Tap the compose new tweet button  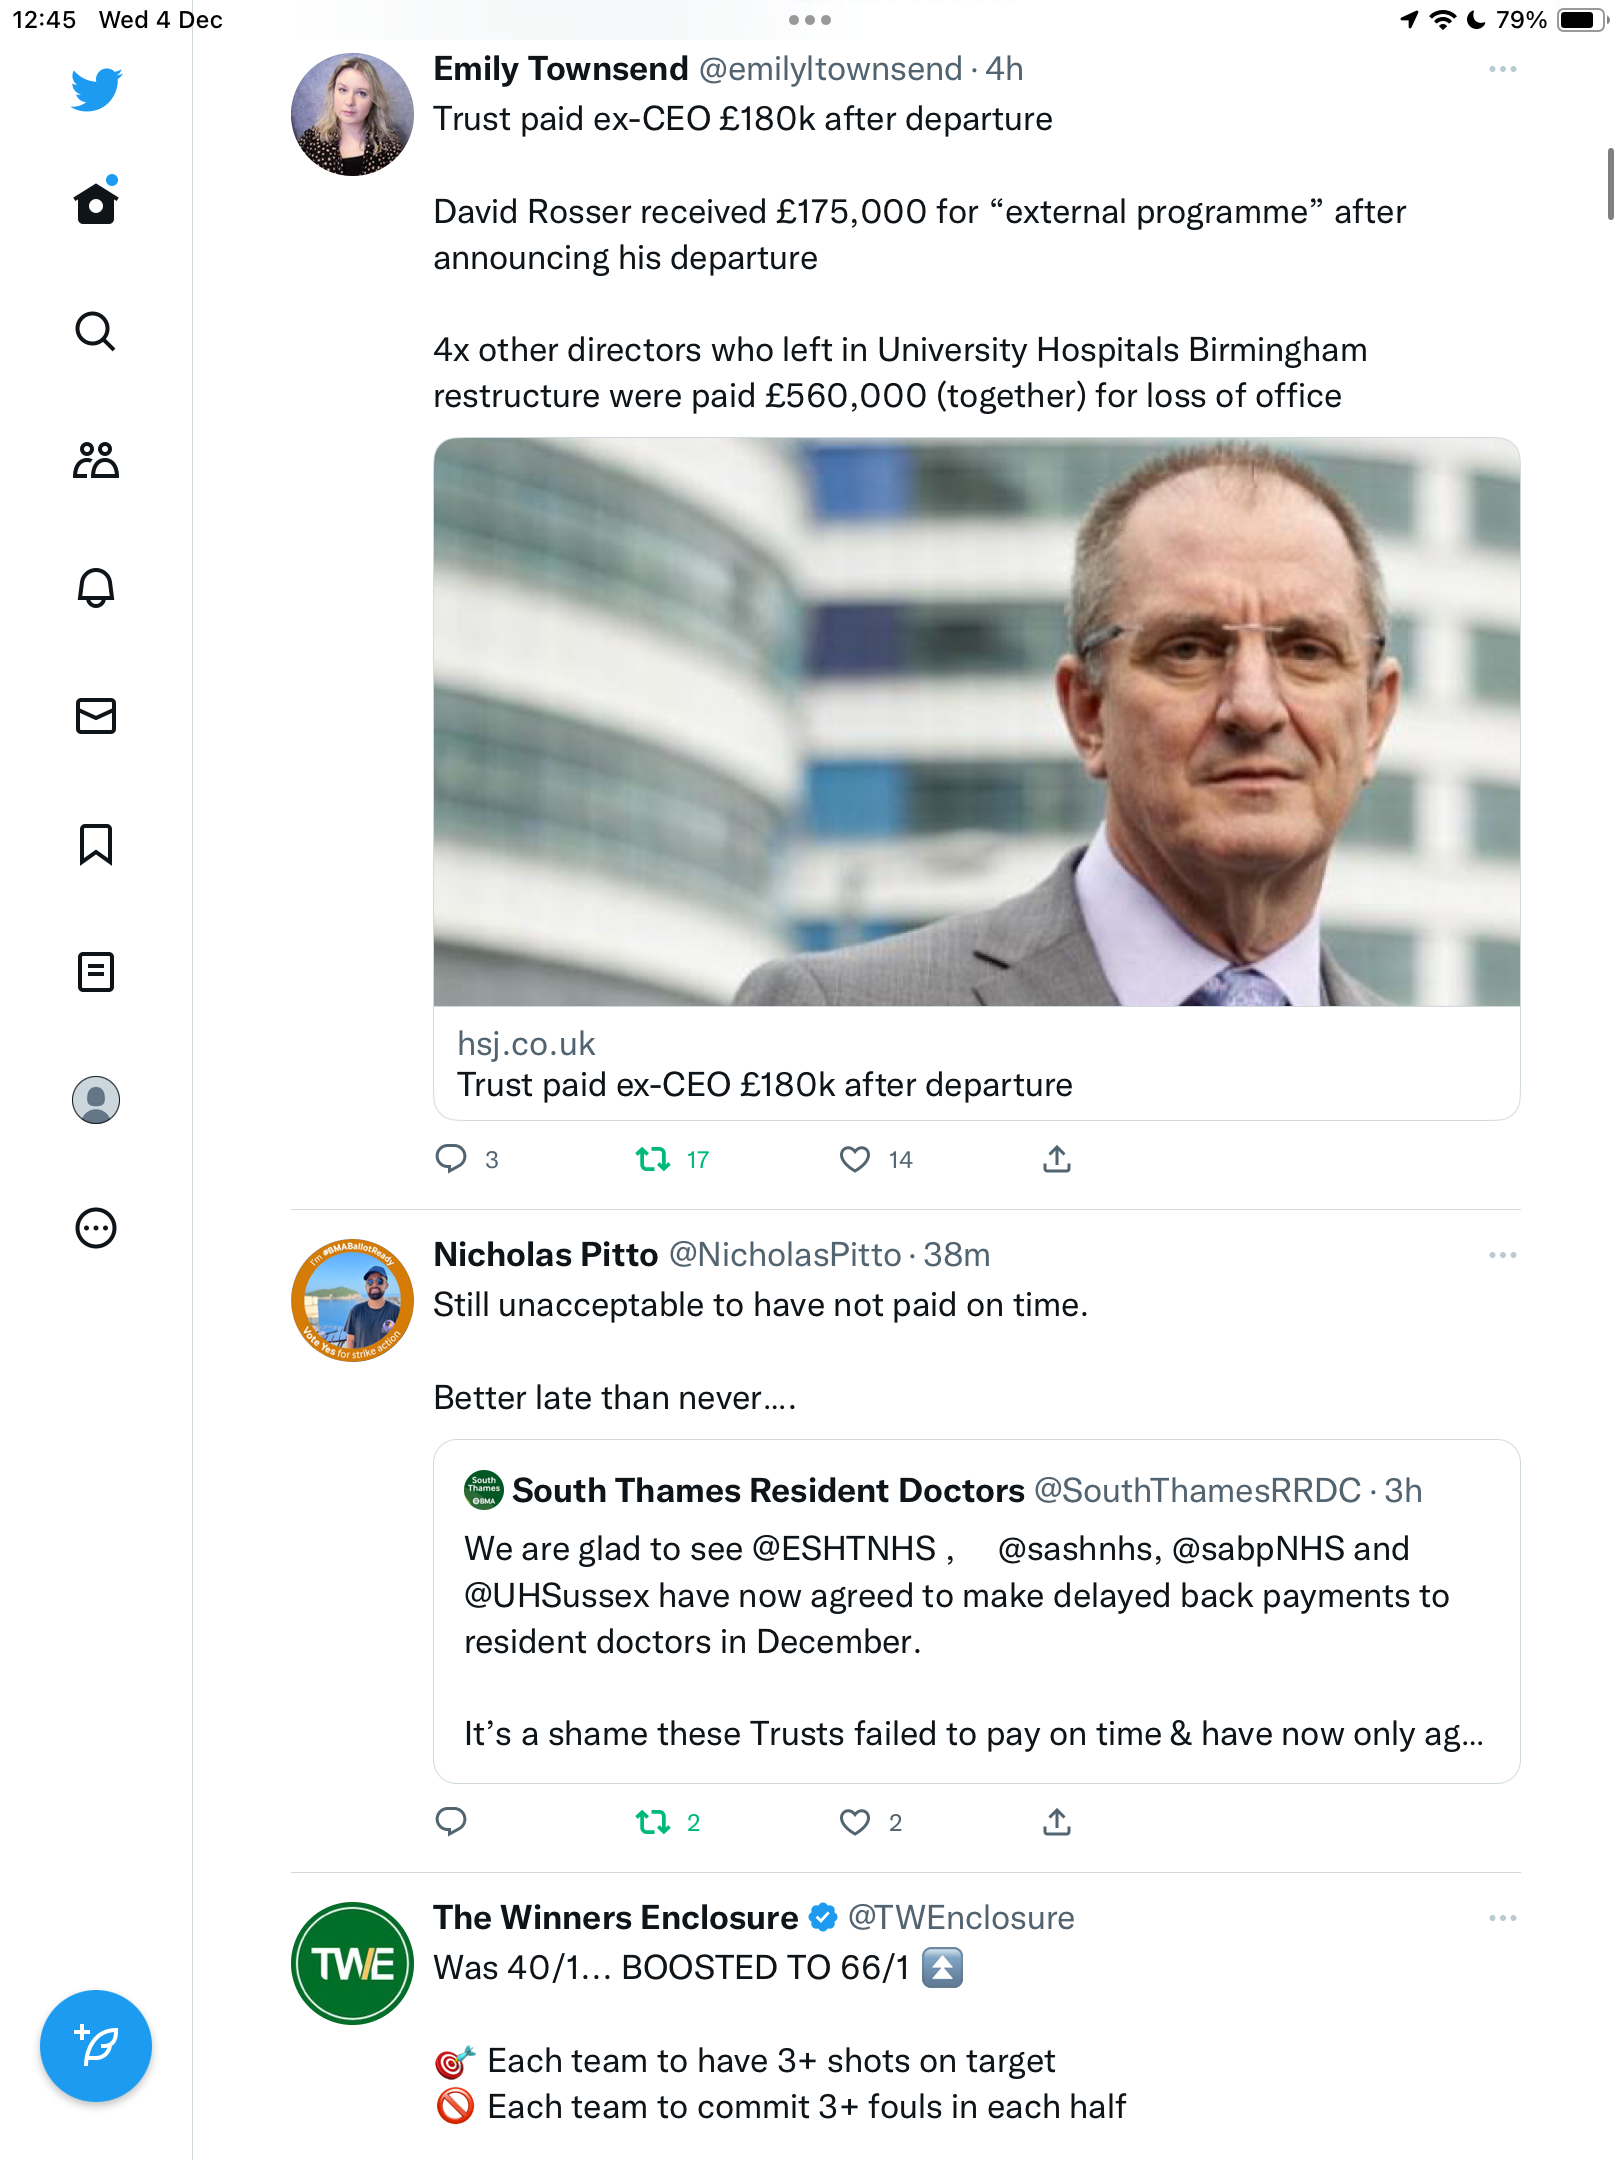(96, 2046)
